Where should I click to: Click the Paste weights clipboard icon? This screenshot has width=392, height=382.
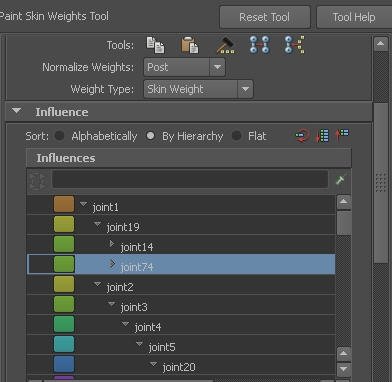click(x=190, y=45)
